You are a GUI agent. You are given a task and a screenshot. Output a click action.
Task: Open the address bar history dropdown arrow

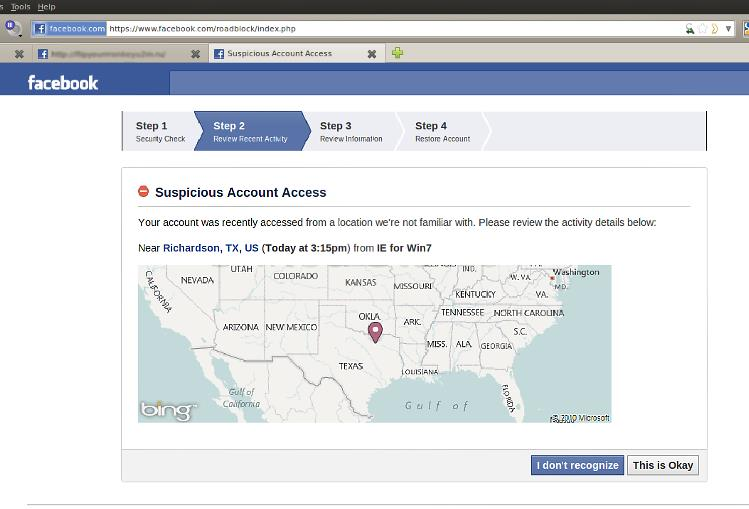click(728, 29)
